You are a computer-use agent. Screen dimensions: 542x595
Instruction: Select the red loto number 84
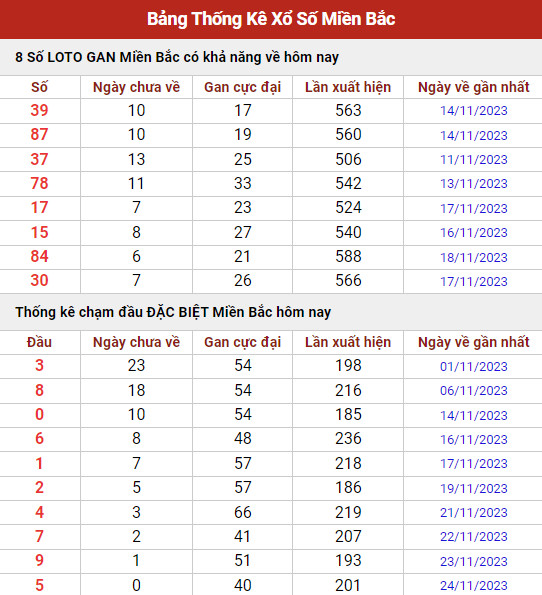coord(39,257)
